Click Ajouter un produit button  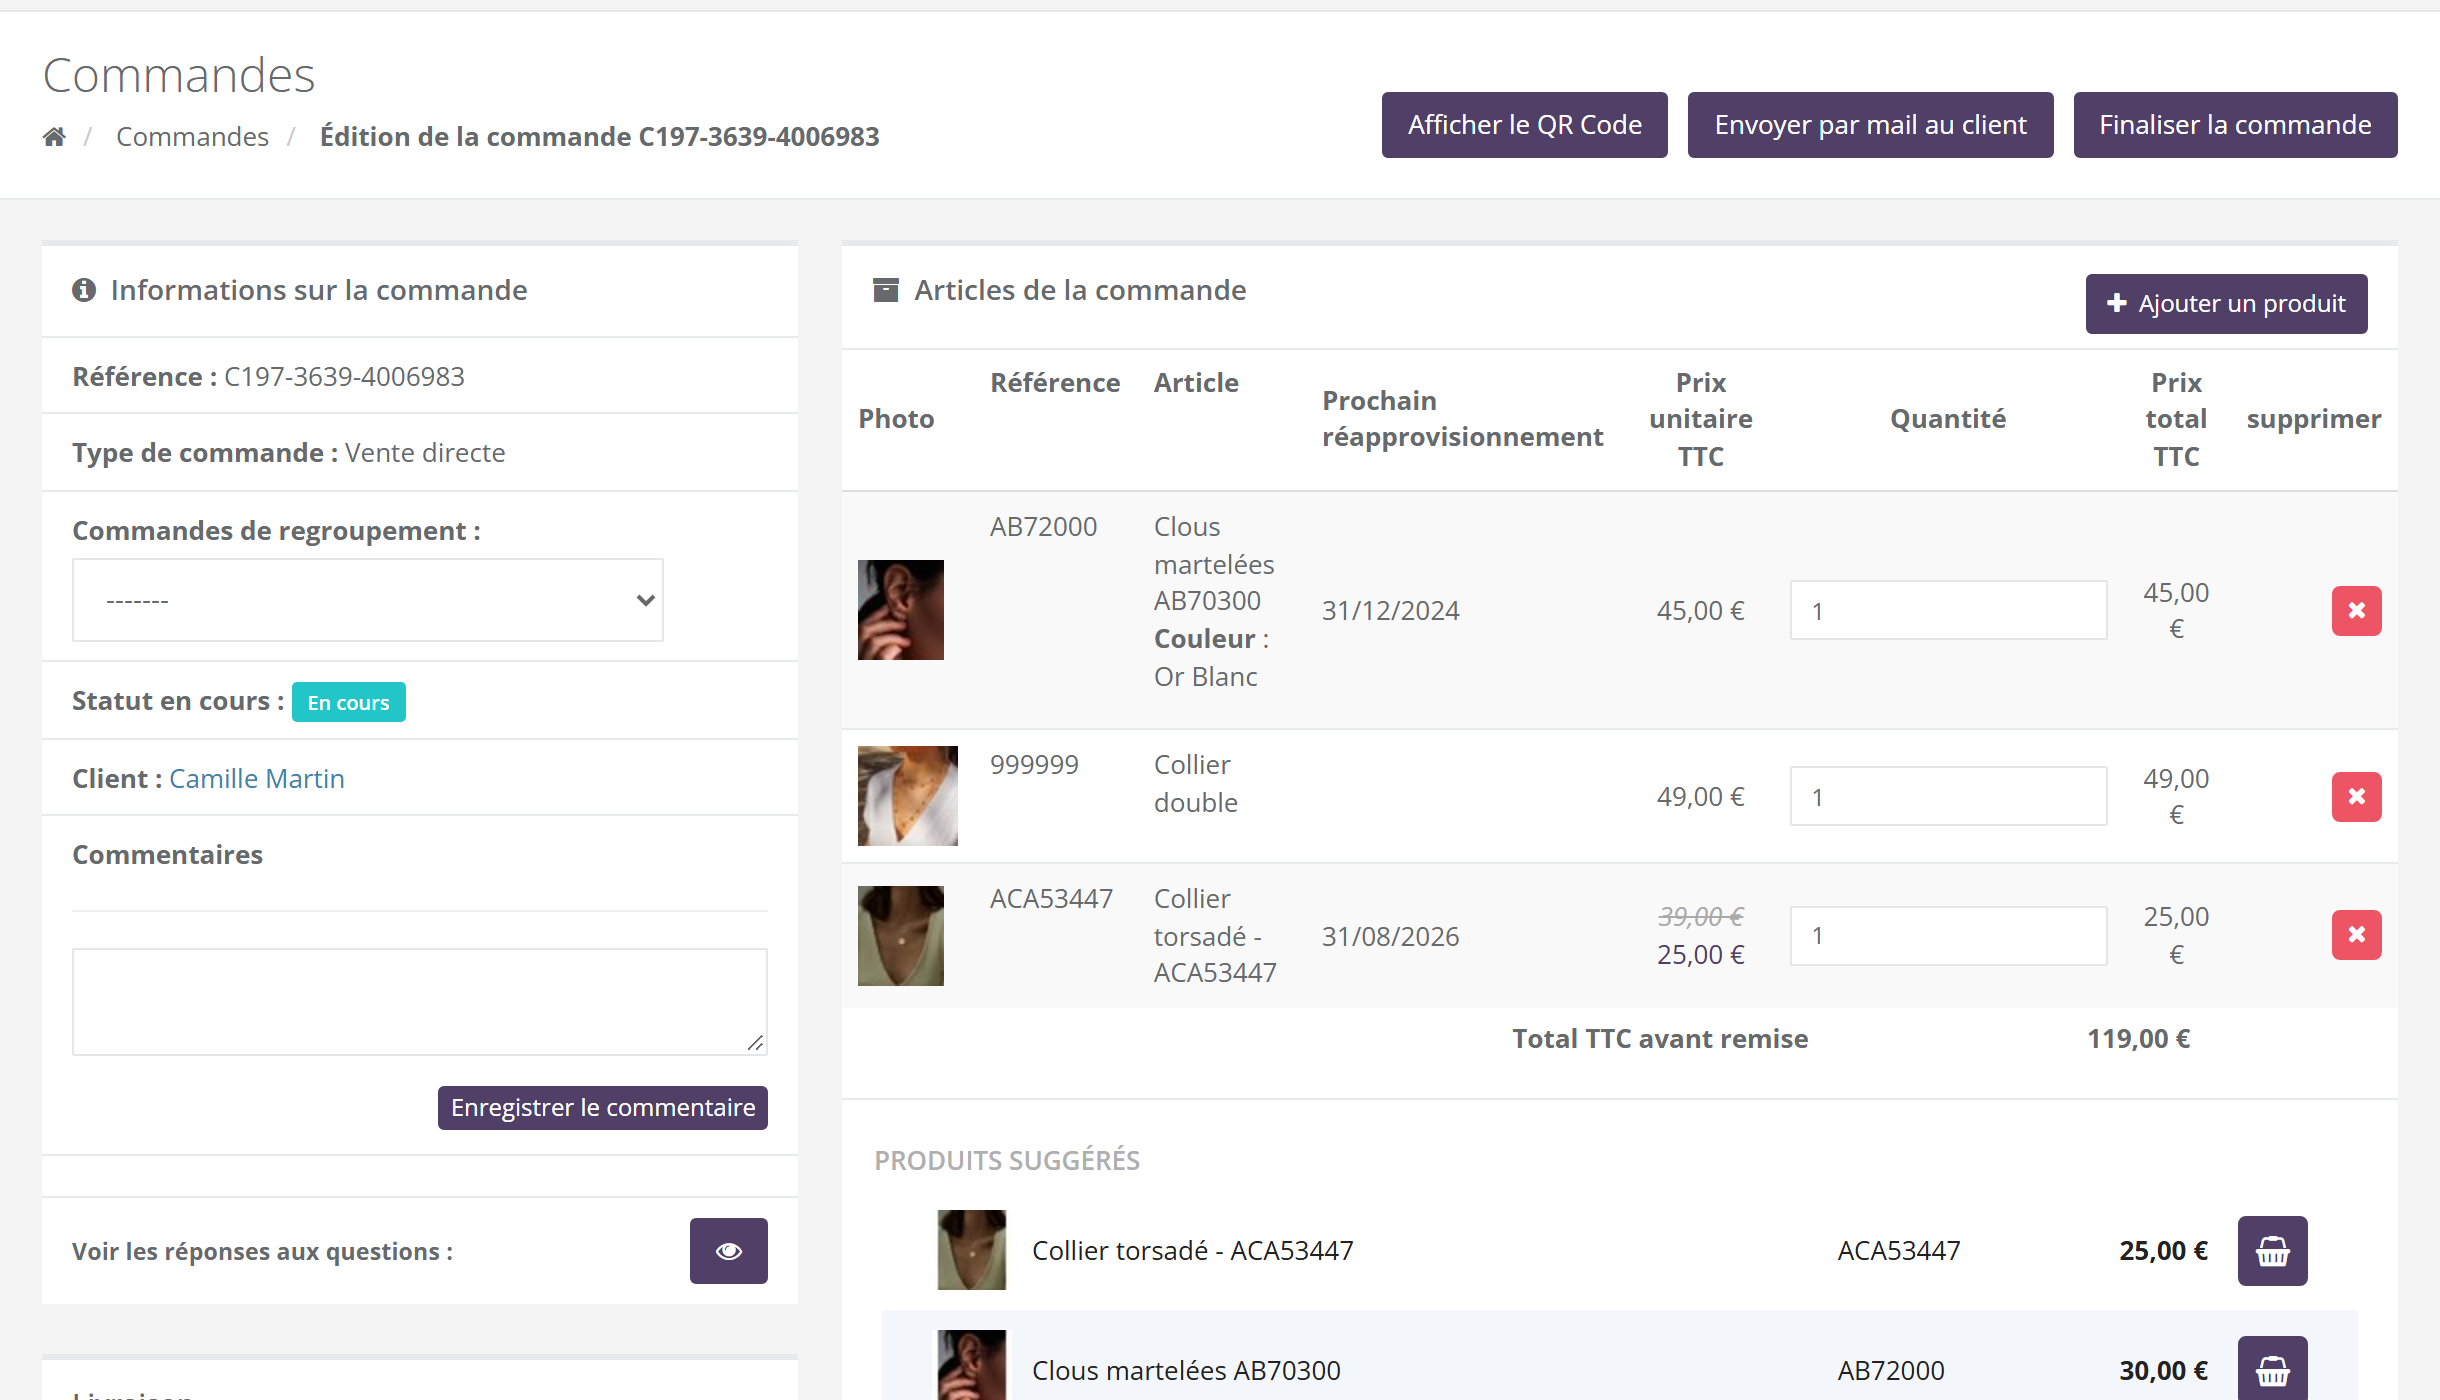2226,303
